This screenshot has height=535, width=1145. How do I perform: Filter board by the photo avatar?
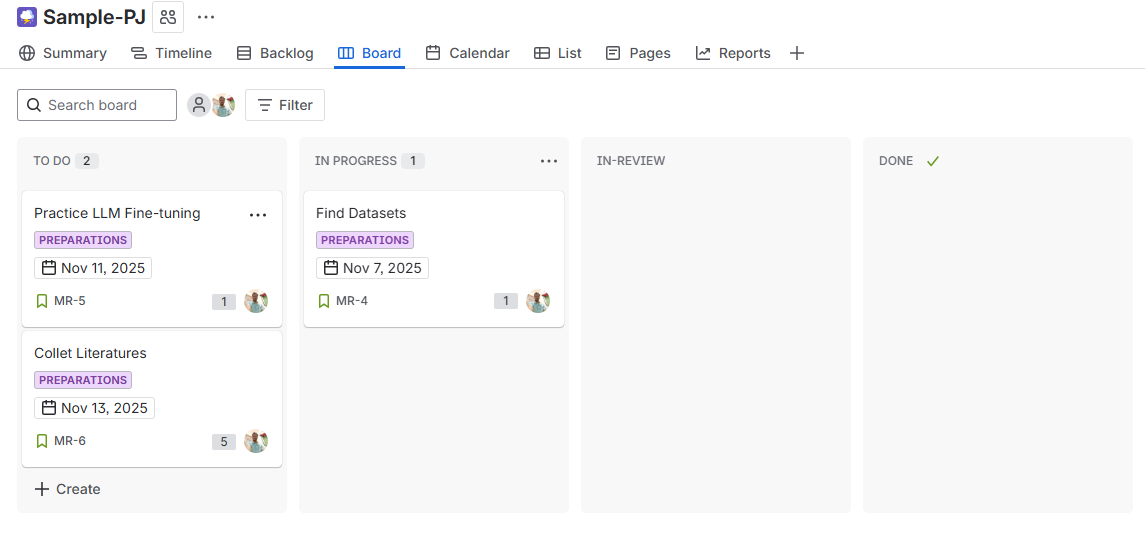click(x=224, y=105)
